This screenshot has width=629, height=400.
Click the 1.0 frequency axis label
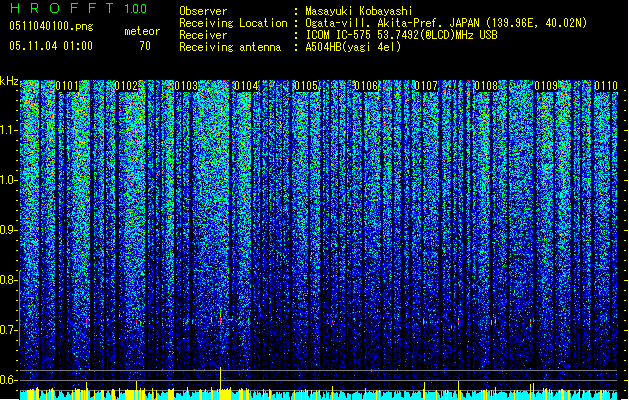click(9, 180)
